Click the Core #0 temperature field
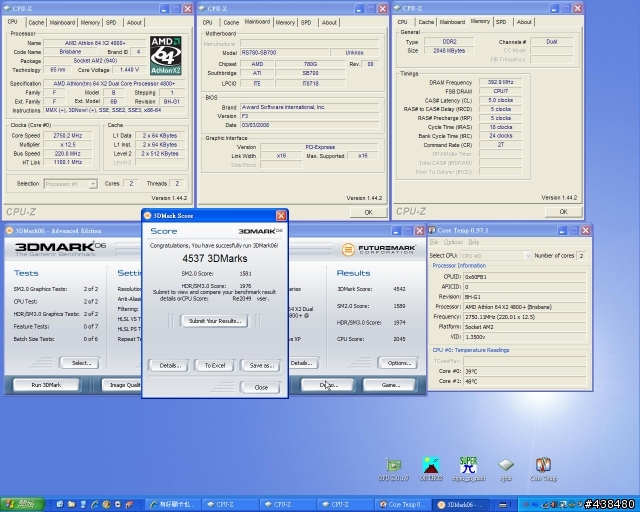The image size is (640, 512). point(525,371)
